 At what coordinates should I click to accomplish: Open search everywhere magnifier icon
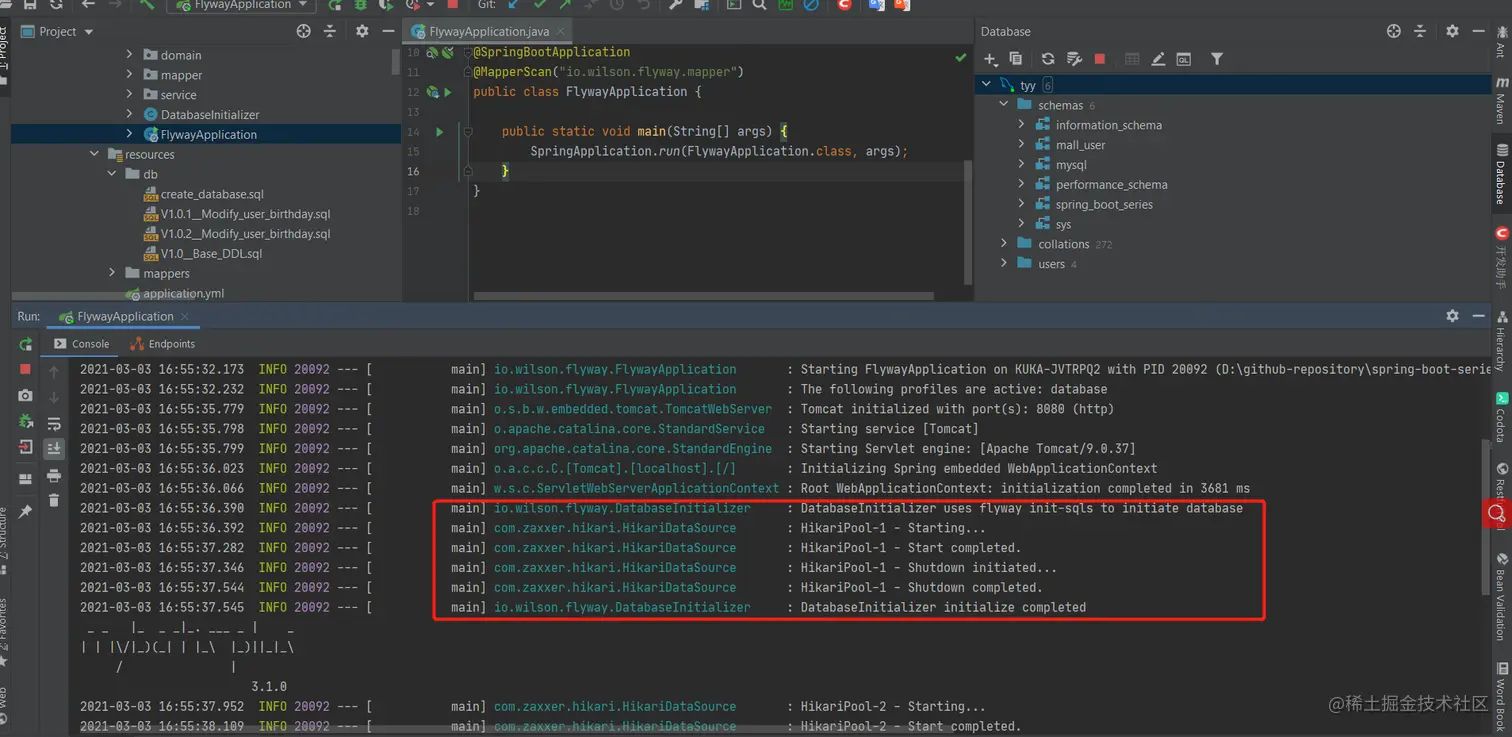pos(760,5)
